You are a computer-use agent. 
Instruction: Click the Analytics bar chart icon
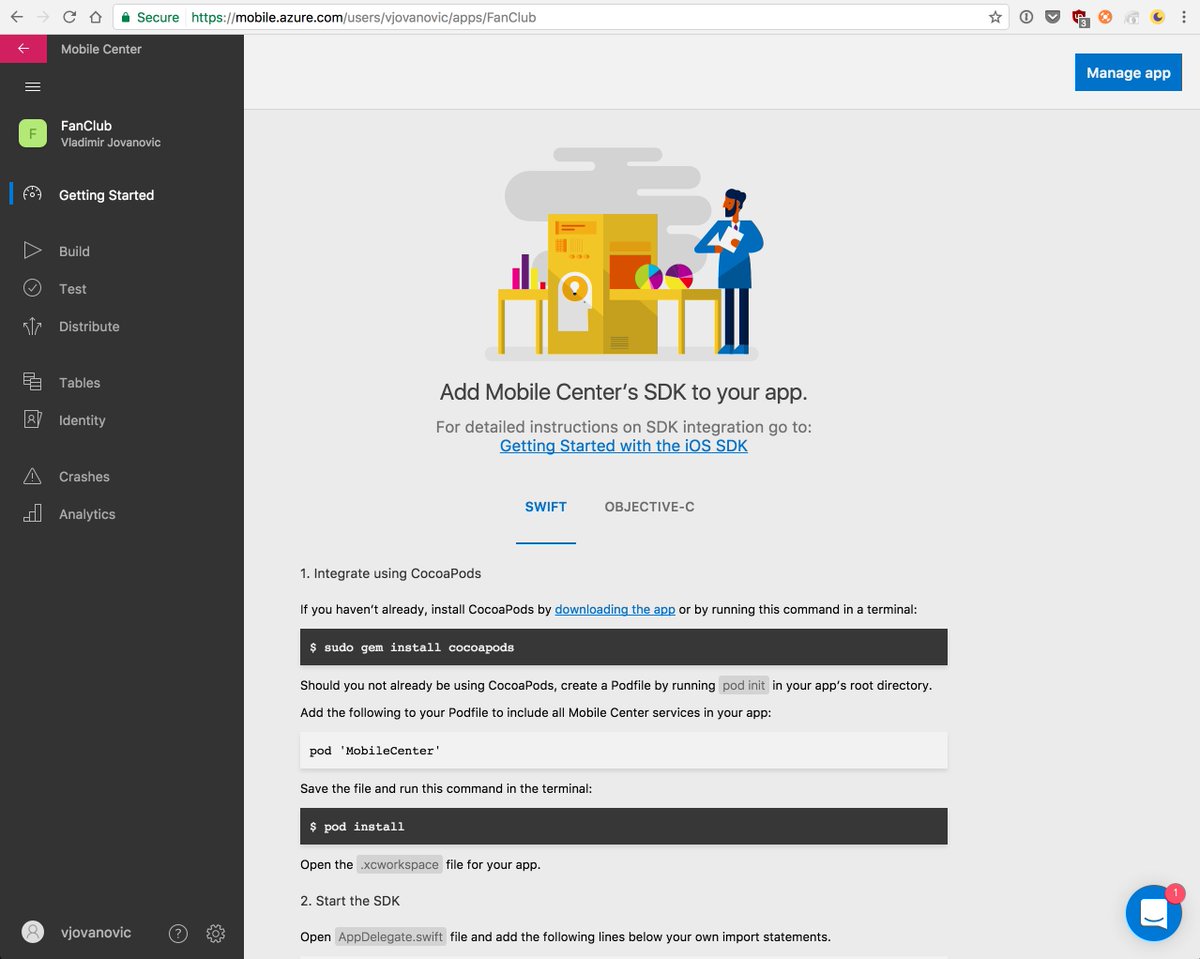[x=32, y=514]
